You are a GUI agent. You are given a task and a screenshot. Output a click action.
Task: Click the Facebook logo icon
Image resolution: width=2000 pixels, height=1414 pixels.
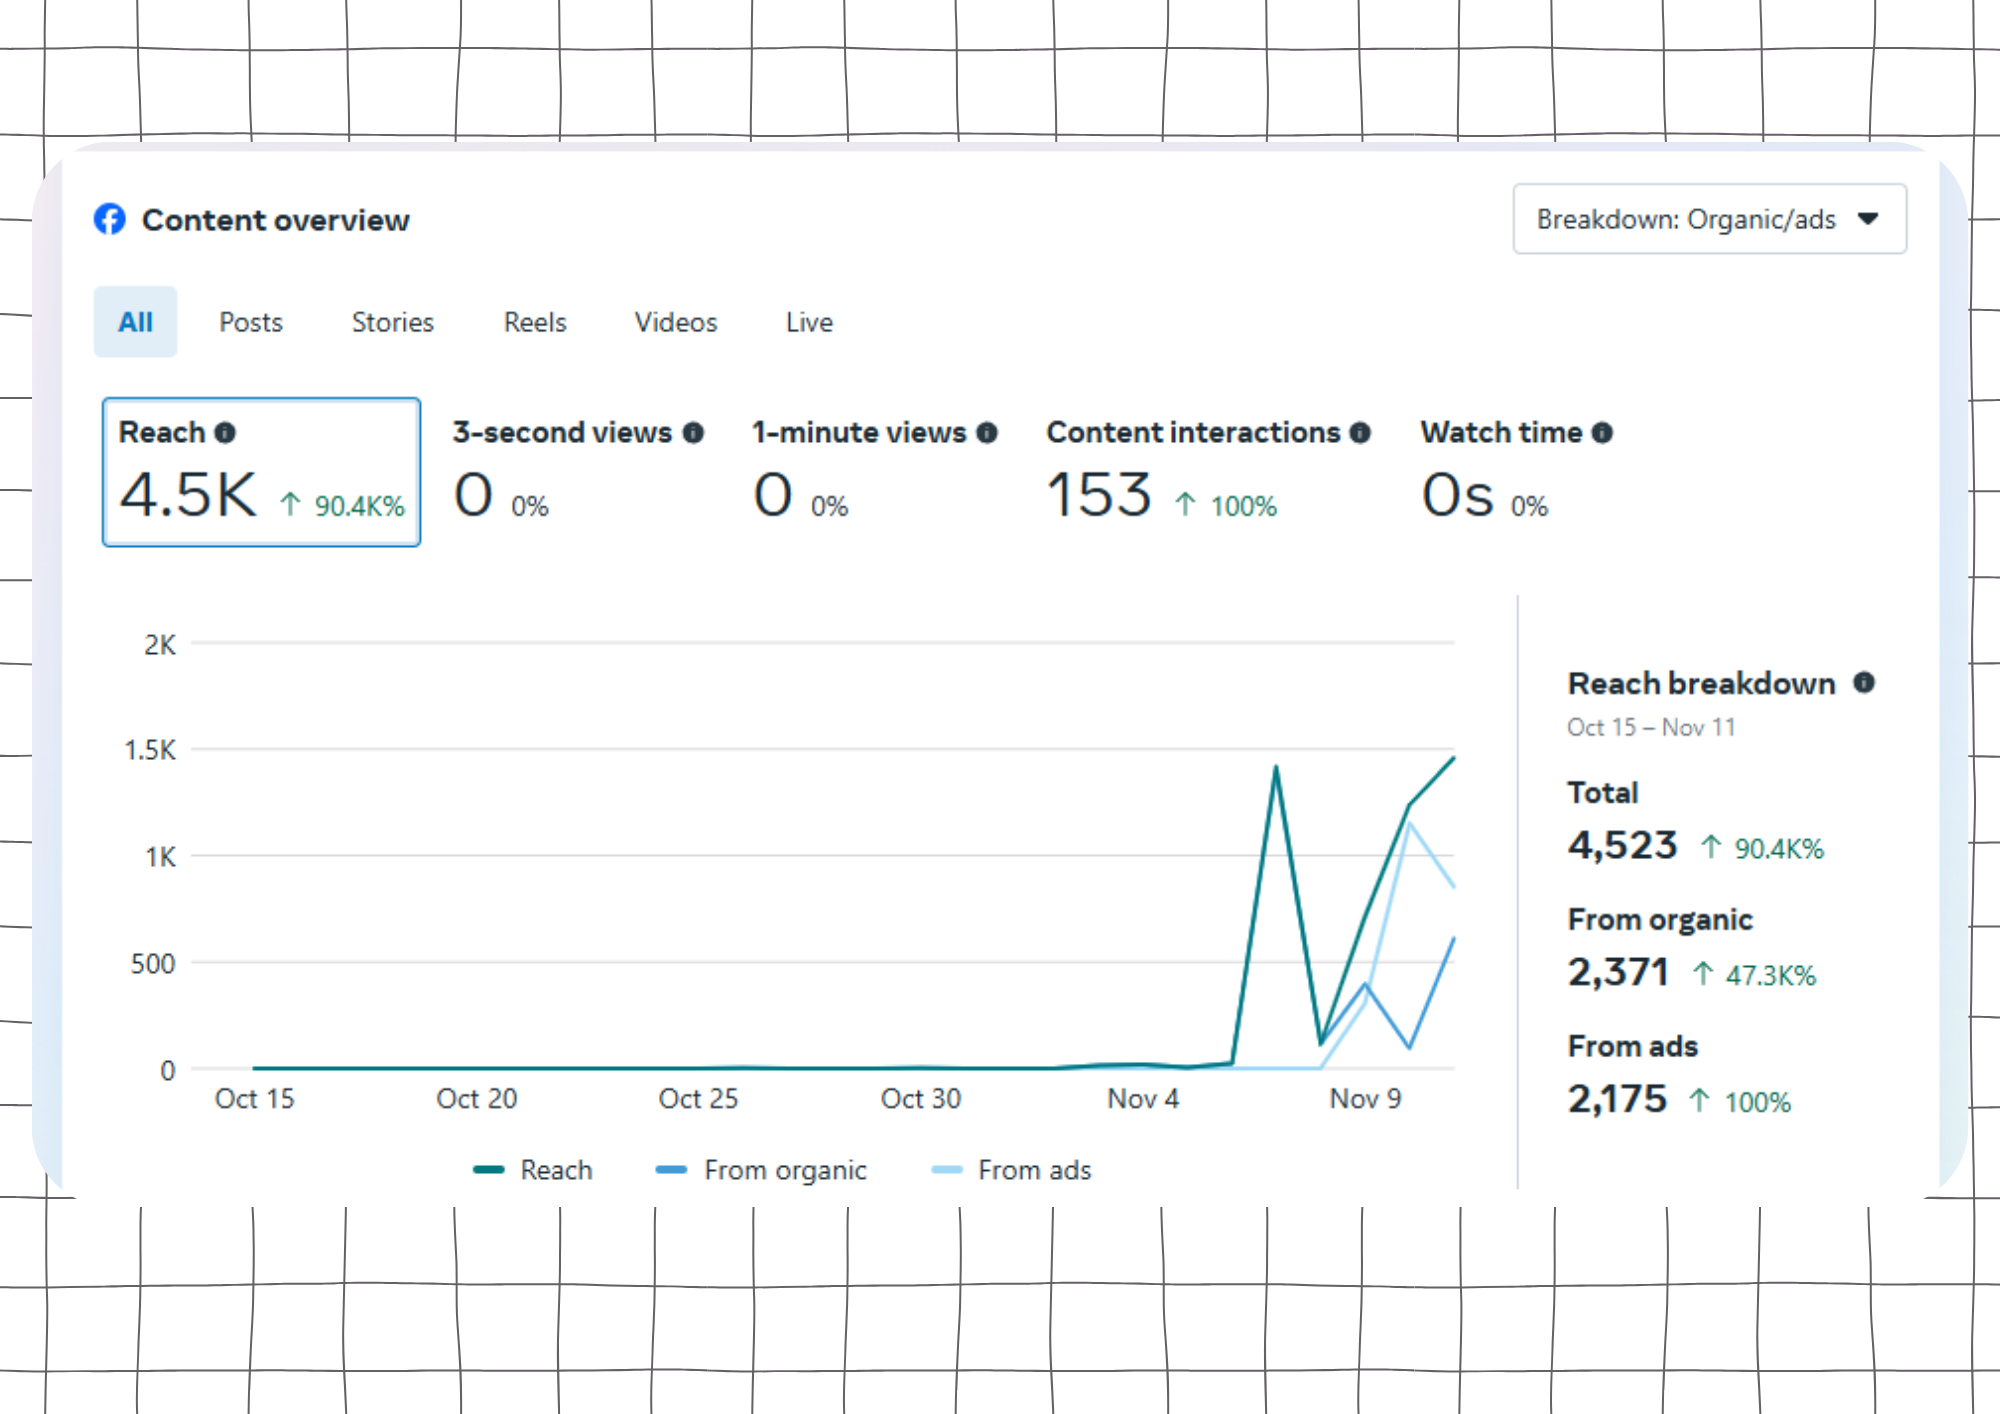[x=110, y=219]
